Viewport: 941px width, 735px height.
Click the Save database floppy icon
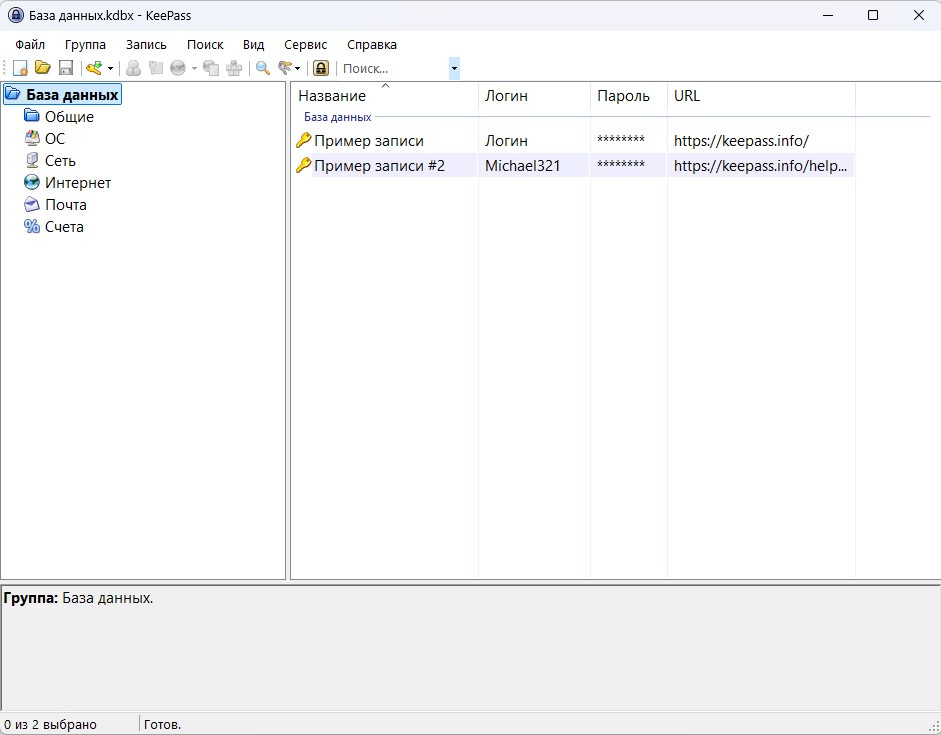coord(65,68)
